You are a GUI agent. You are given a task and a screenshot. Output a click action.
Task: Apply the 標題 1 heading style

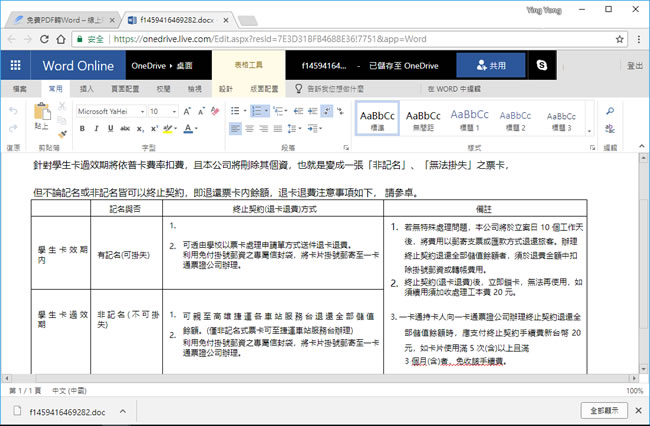pyautogui.click(x=470, y=119)
